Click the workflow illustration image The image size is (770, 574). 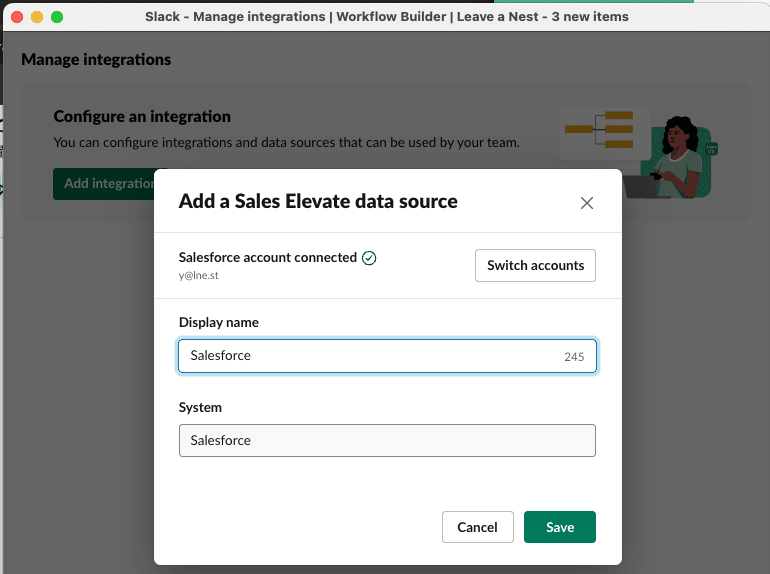tap(638, 153)
